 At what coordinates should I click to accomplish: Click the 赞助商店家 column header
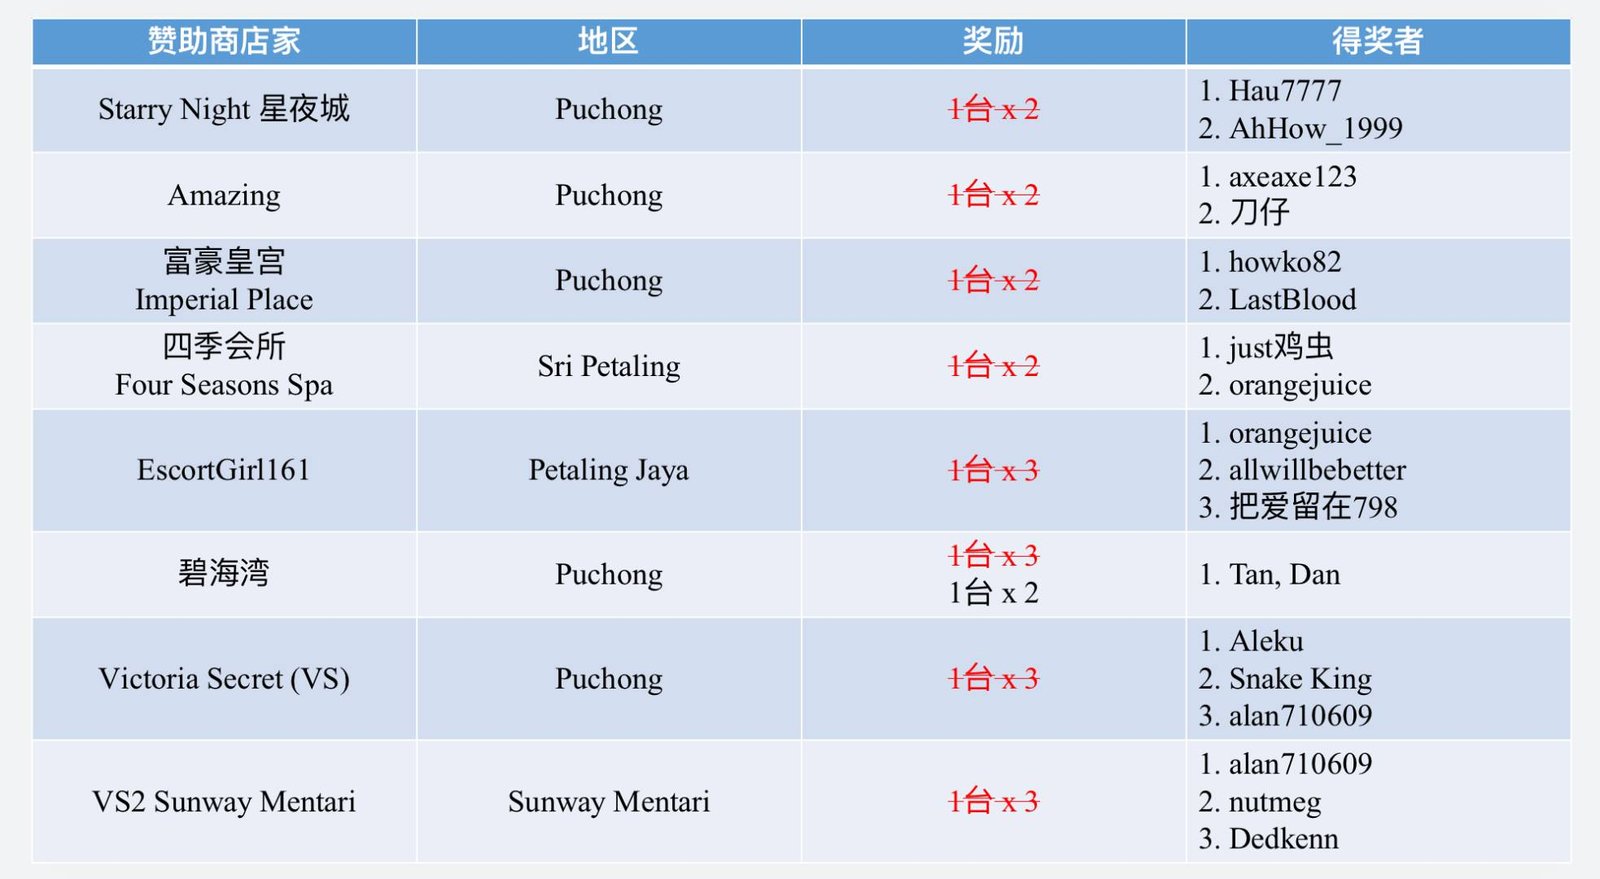[x=224, y=41]
